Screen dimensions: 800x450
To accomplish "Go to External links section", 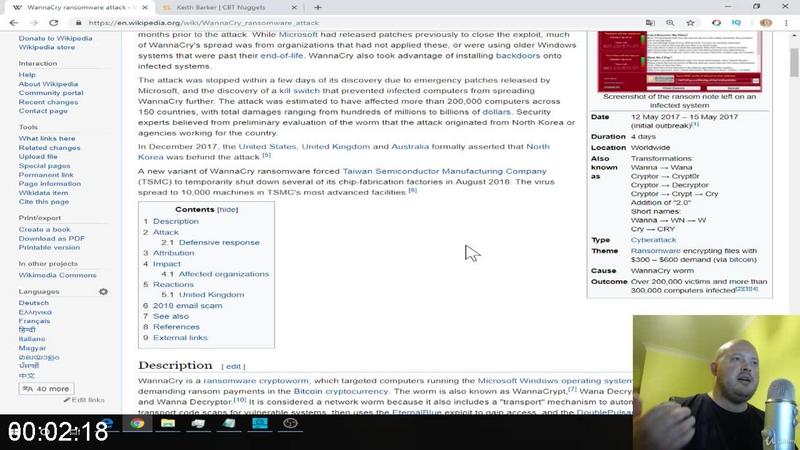I will pos(180,338).
